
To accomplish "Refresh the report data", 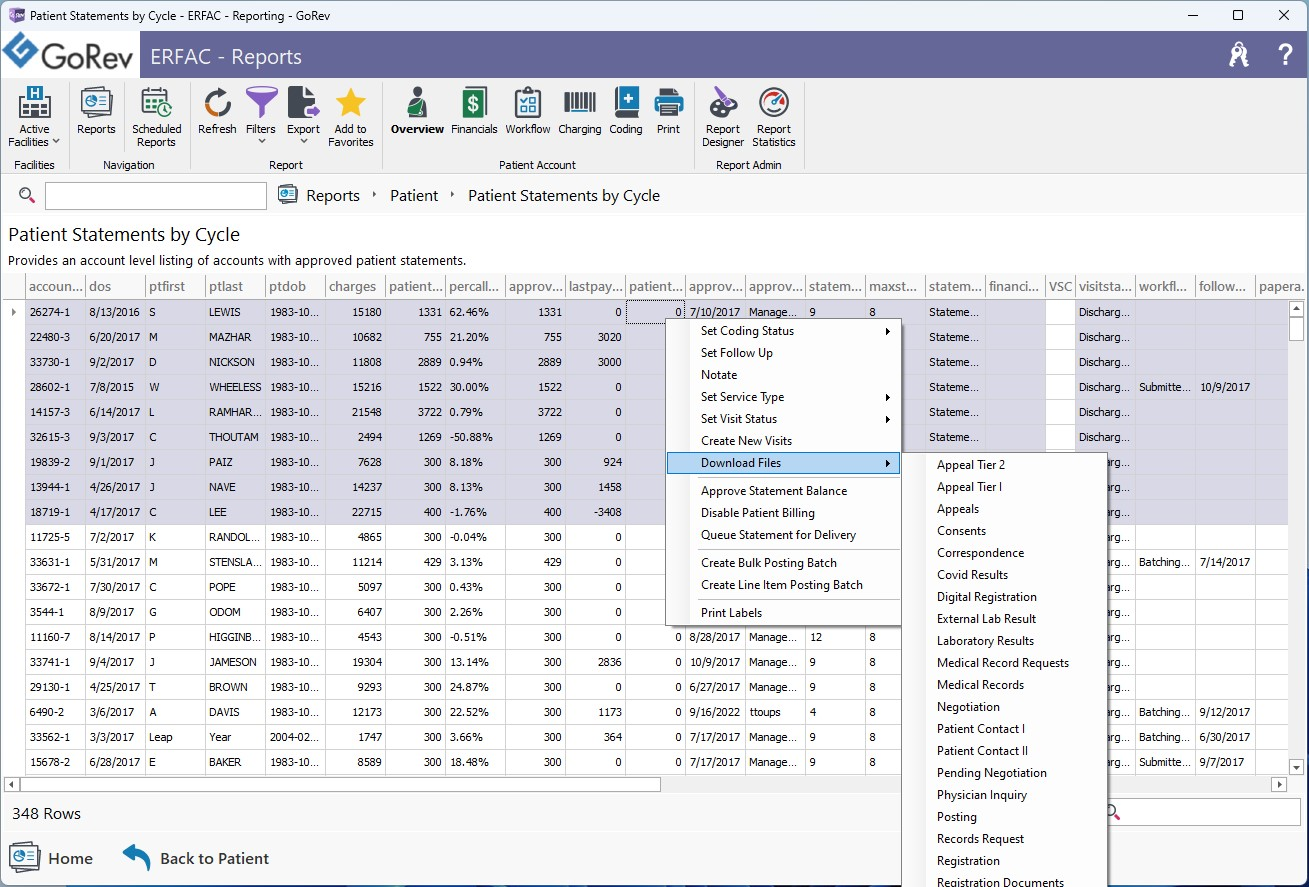I will pyautogui.click(x=217, y=111).
